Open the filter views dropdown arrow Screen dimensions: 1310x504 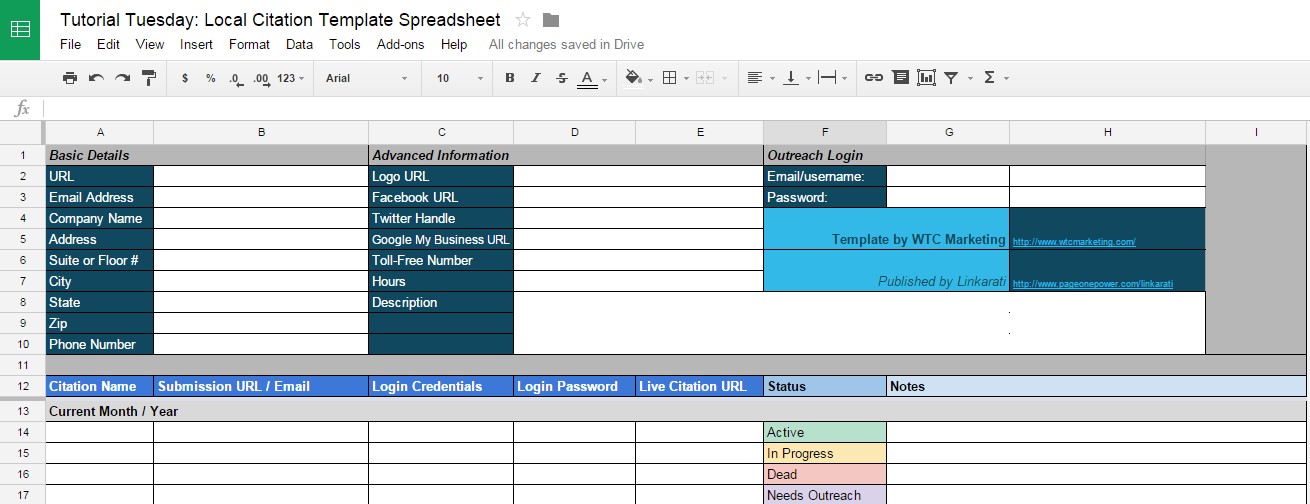970,78
